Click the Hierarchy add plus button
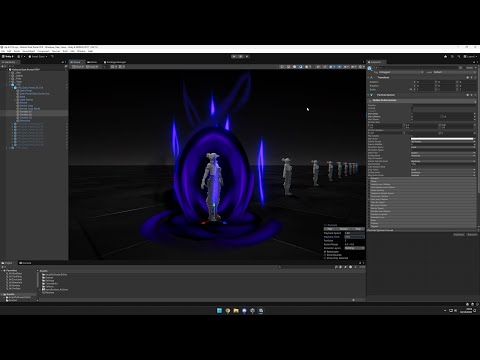The height and width of the screenshot is (360, 480). 3,66
